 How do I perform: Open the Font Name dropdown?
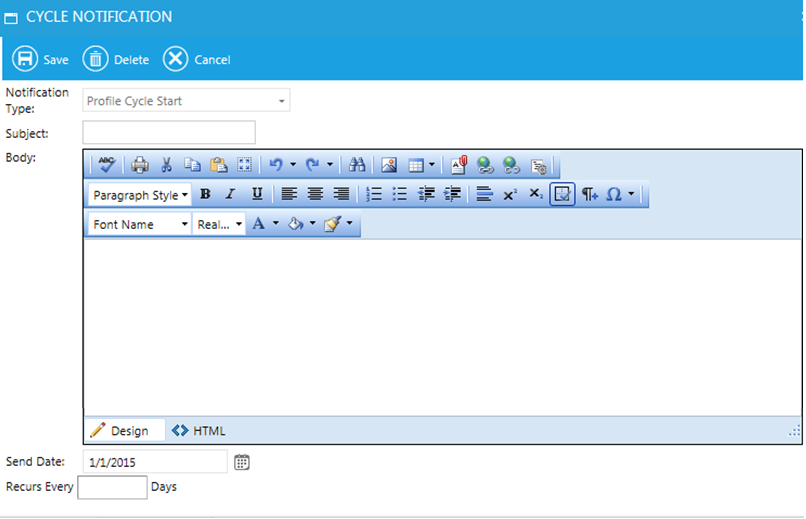point(139,225)
